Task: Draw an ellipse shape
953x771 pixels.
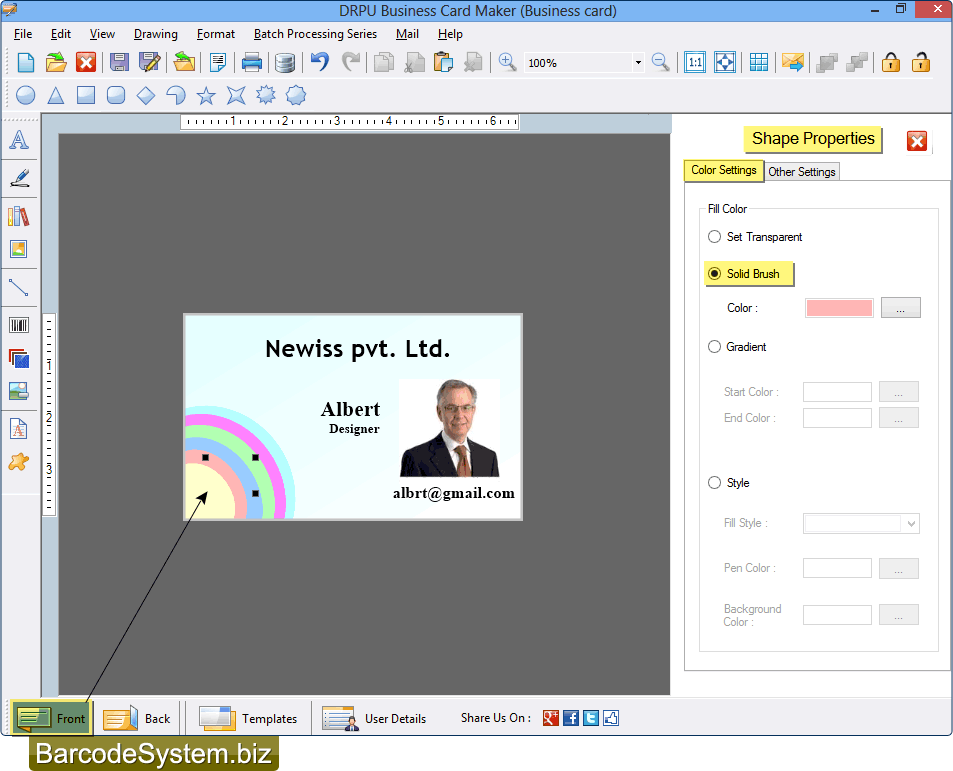Action: pos(25,95)
